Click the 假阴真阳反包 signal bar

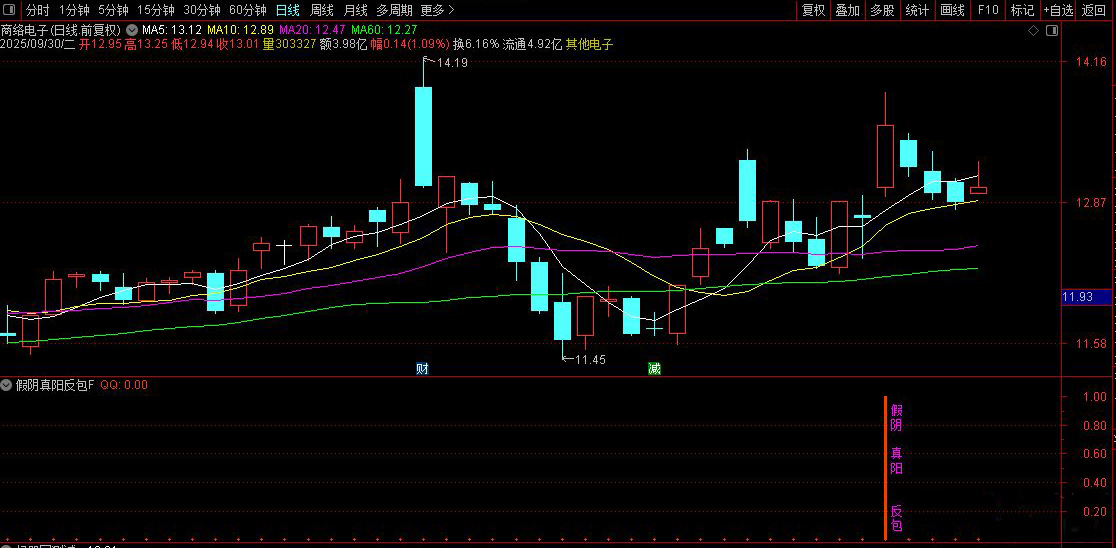click(x=886, y=468)
